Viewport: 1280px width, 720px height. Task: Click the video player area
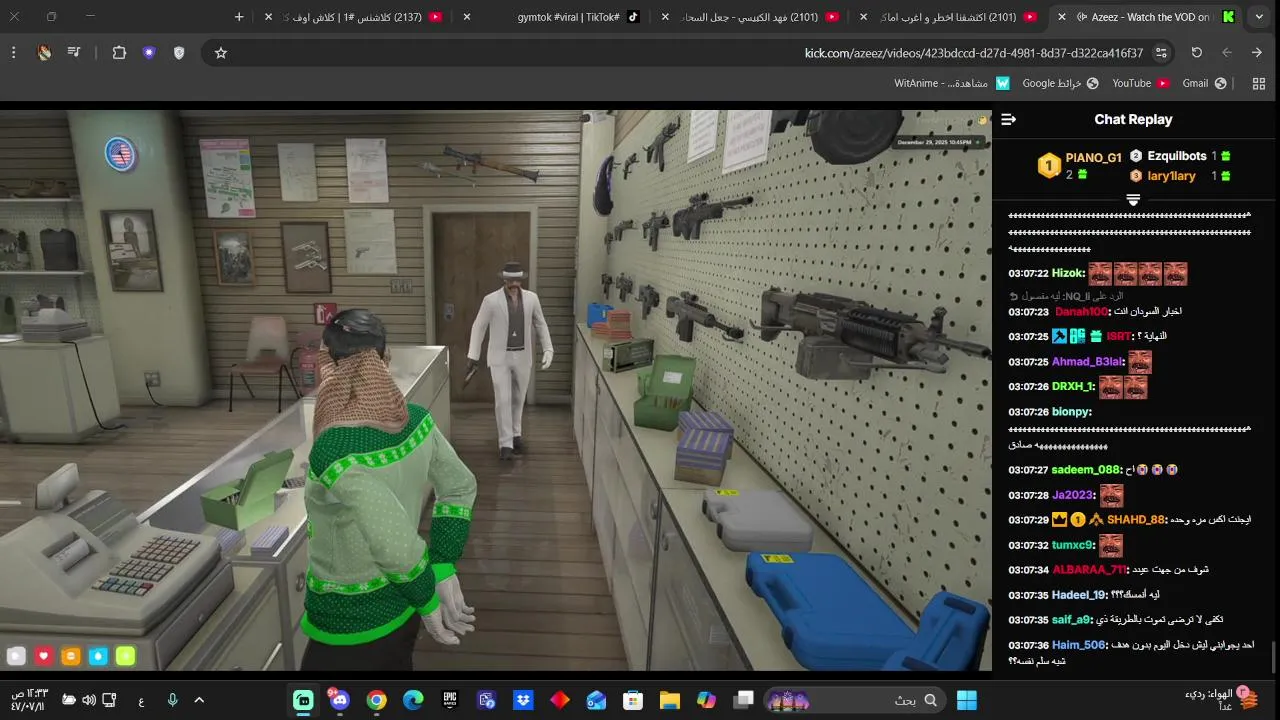pyautogui.click(x=496, y=390)
